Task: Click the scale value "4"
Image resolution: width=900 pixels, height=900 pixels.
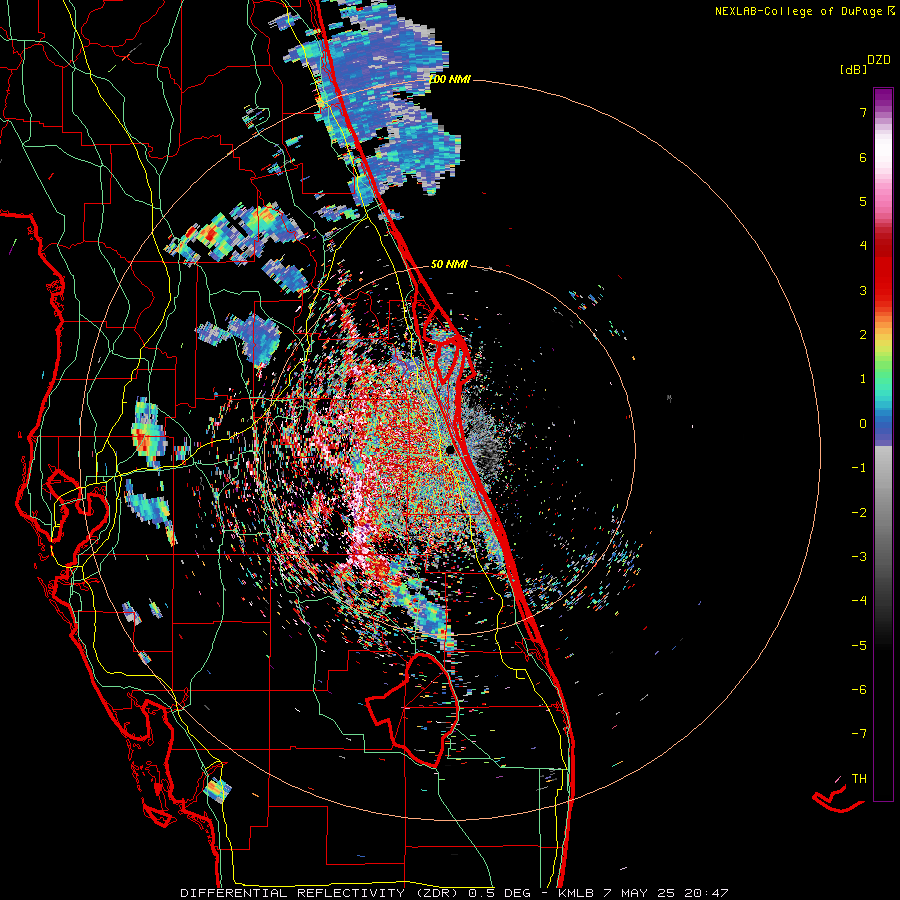Action: point(863,246)
